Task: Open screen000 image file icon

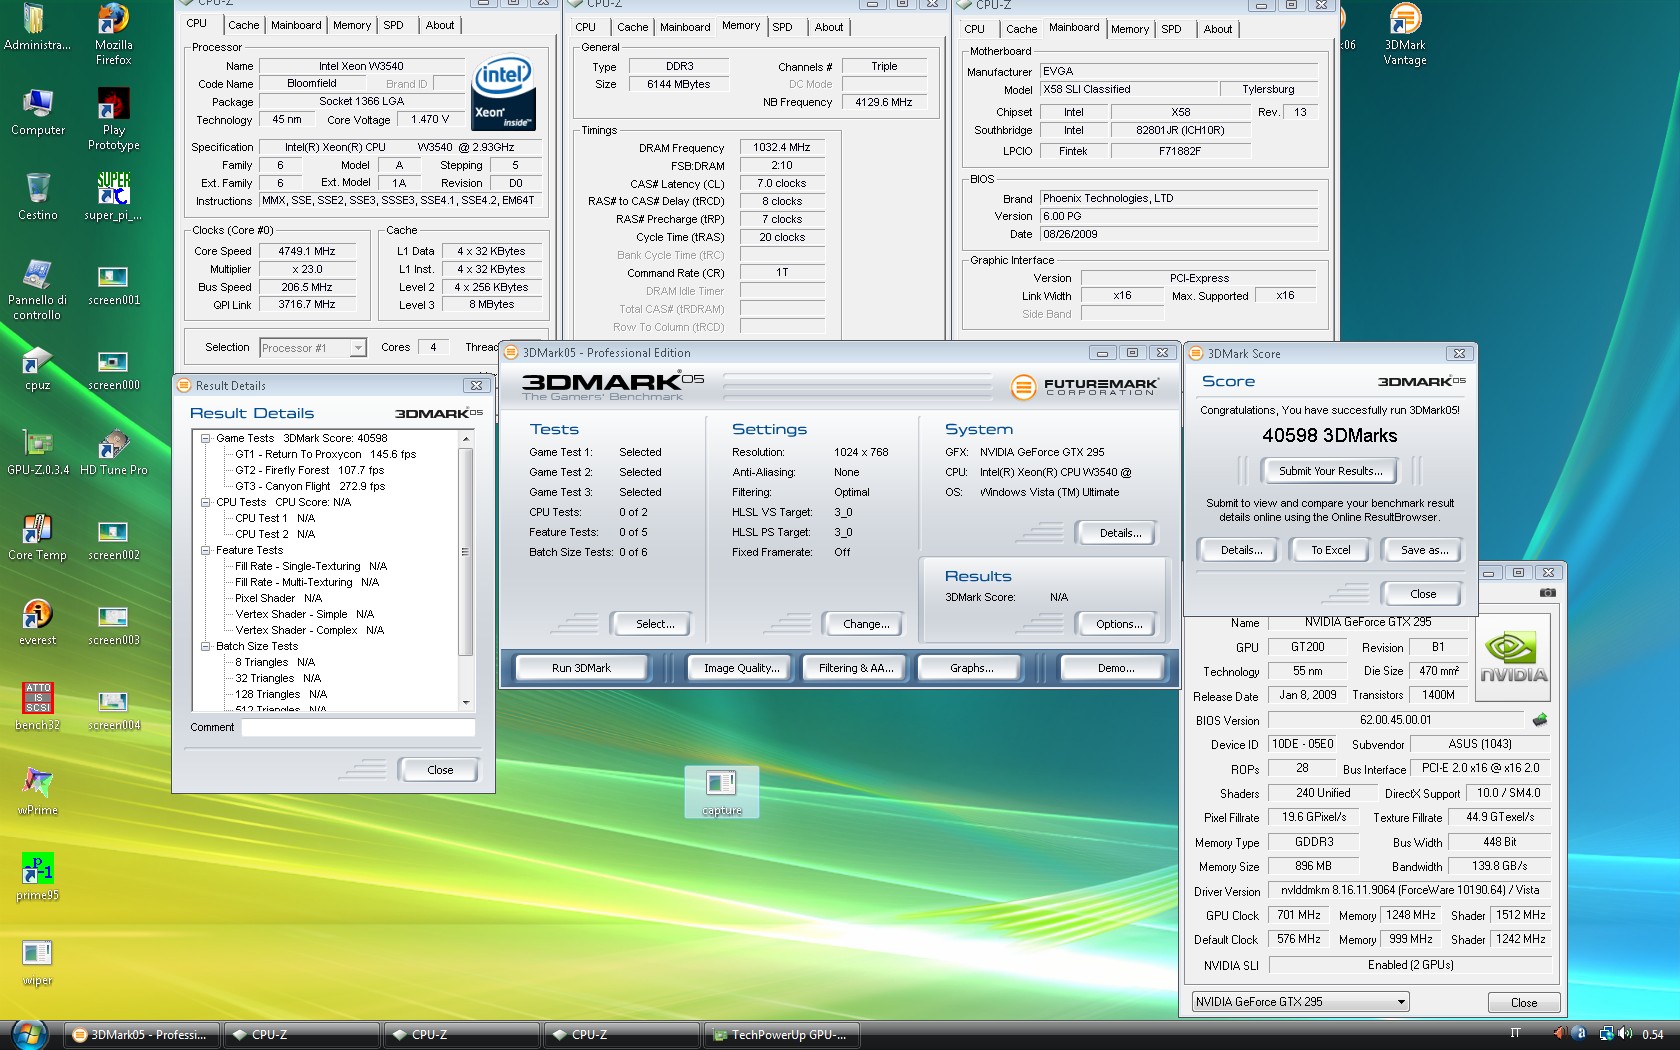Action: pos(113,369)
